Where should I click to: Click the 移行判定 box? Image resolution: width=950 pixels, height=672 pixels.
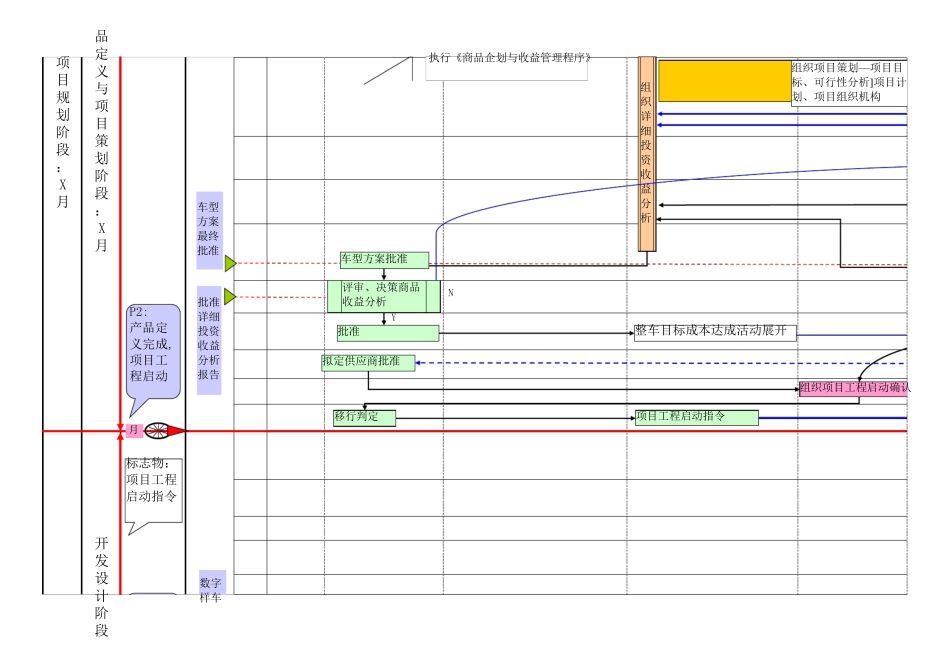(364, 417)
